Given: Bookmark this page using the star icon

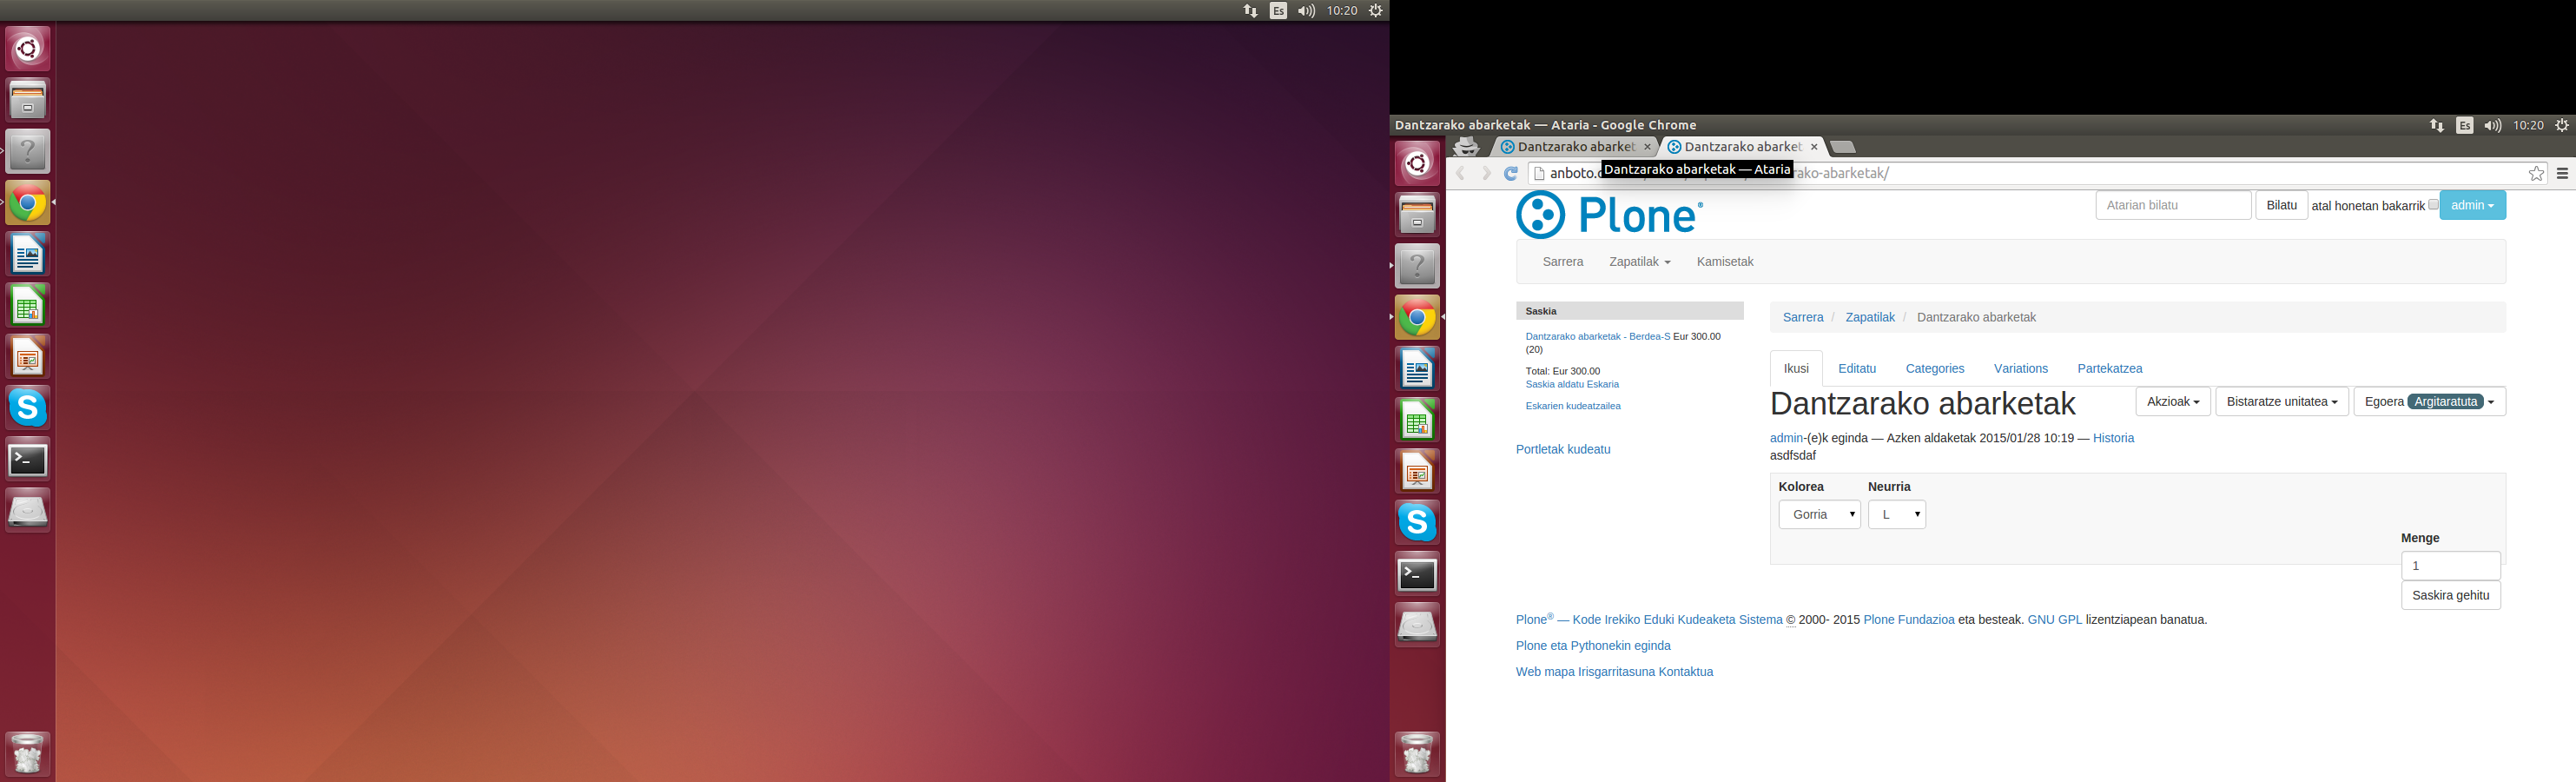Looking at the screenshot, I should coord(2536,174).
